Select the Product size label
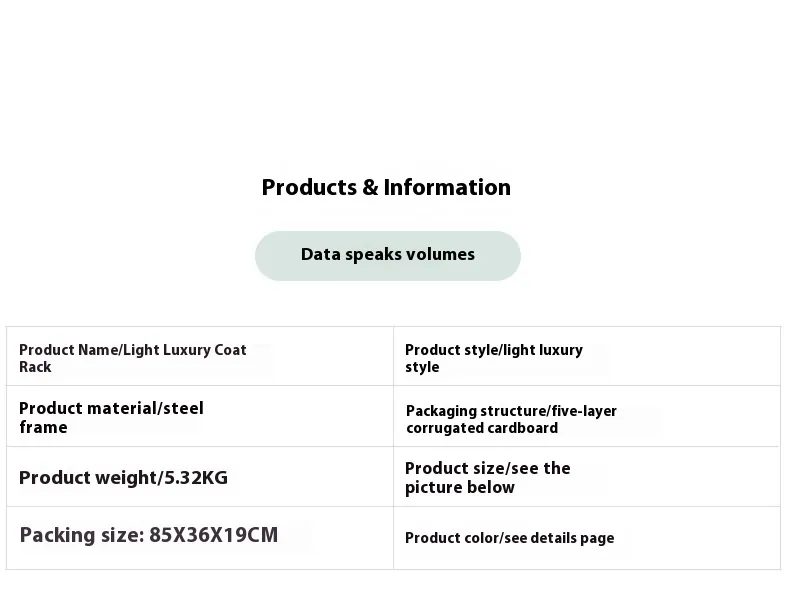Screen dimensions: 790x596 [450, 468]
